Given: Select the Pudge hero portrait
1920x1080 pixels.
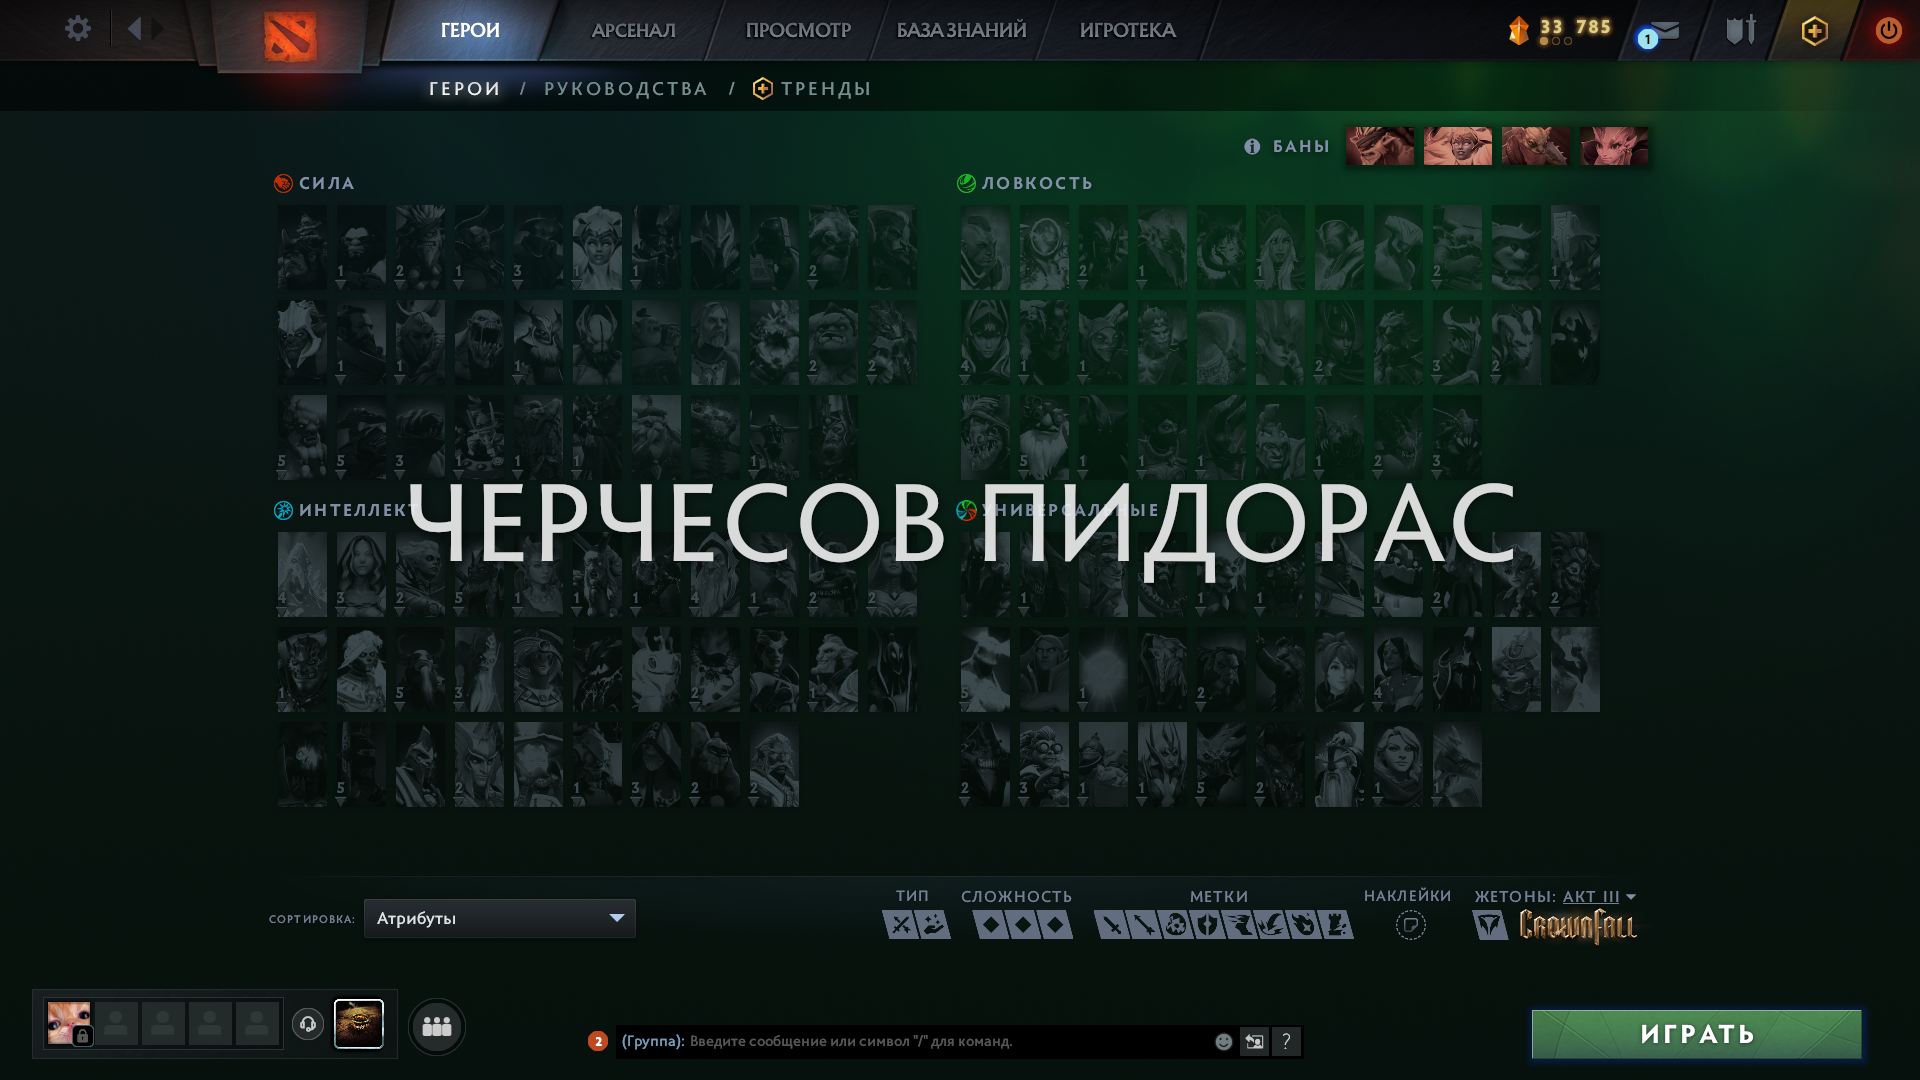Looking at the screenshot, I should point(833,343).
